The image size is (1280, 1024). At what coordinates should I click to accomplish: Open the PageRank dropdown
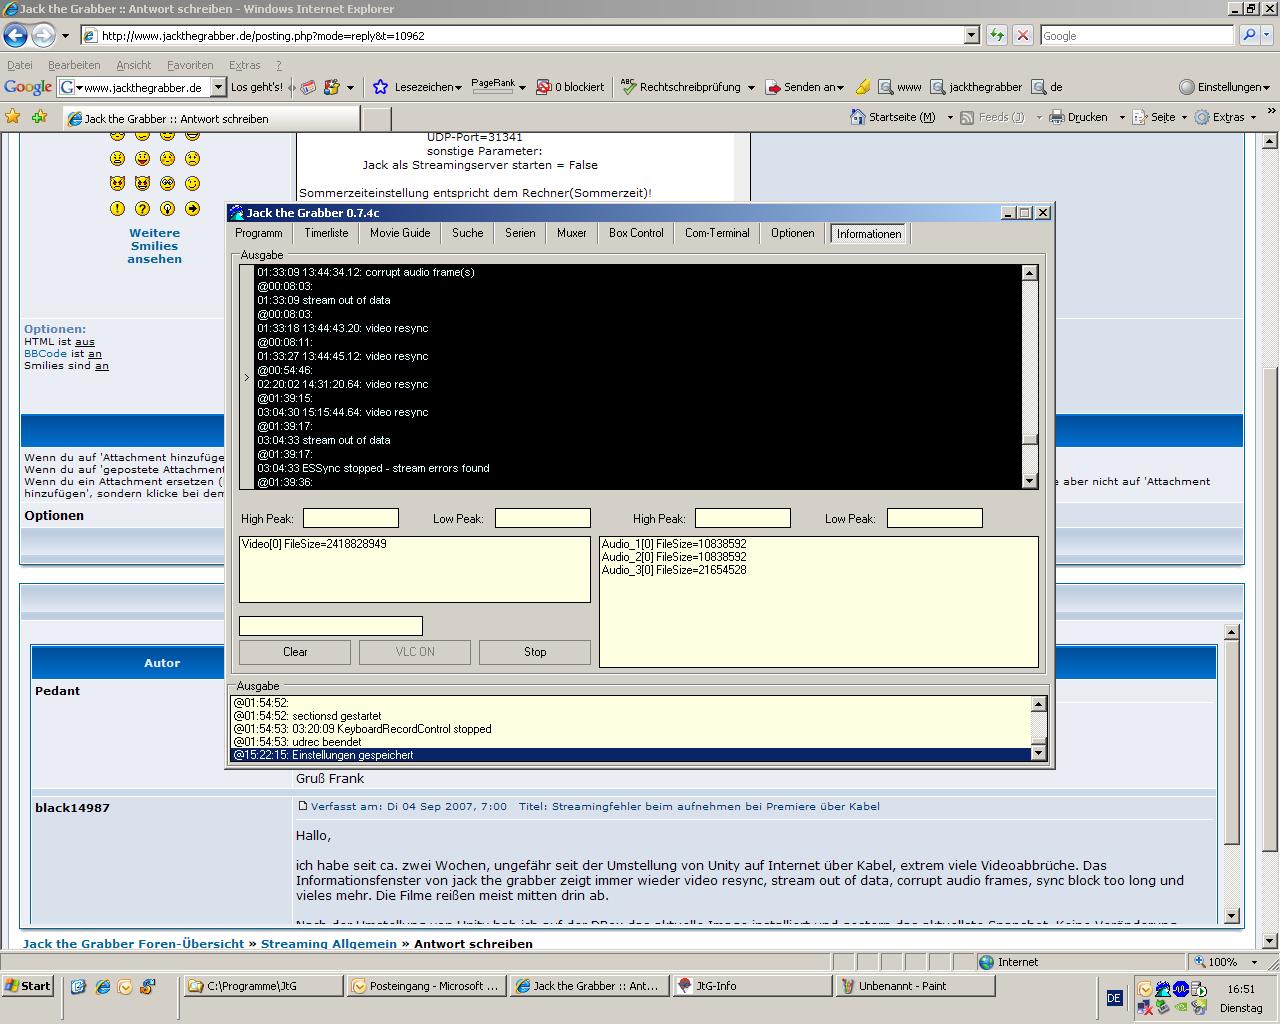pyautogui.click(x=522, y=88)
